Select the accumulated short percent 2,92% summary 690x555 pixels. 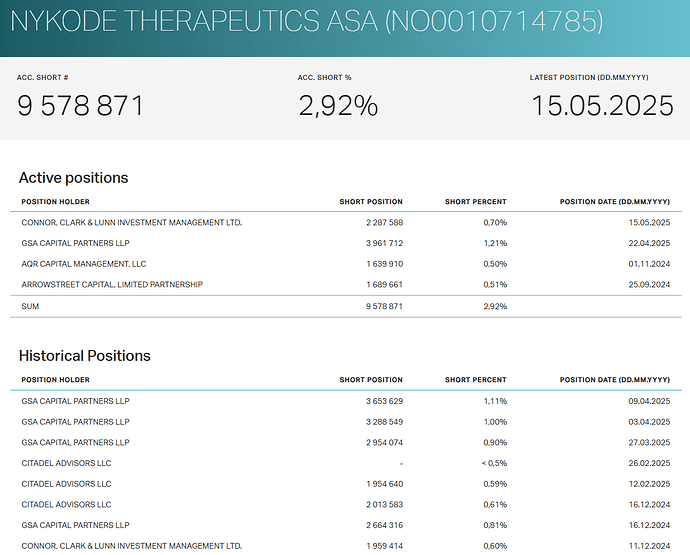[x=338, y=106]
